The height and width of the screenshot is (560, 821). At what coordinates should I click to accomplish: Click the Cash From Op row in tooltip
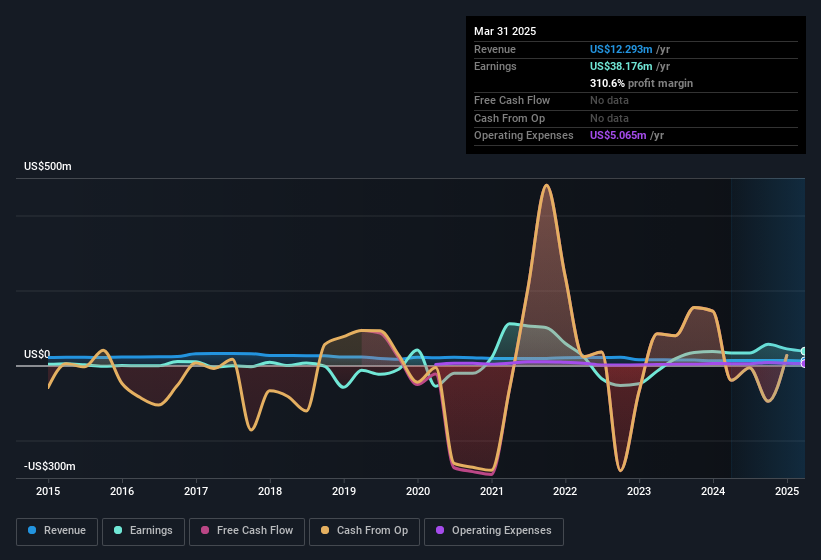coord(636,118)
